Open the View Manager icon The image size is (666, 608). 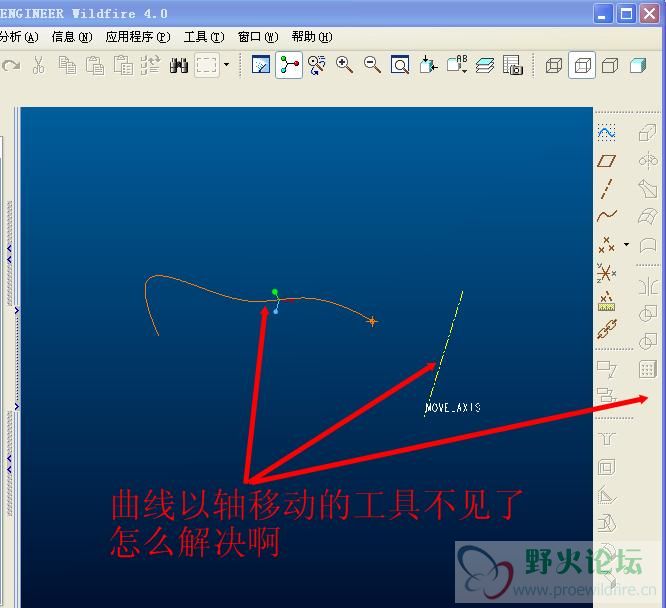click(512, 65)
